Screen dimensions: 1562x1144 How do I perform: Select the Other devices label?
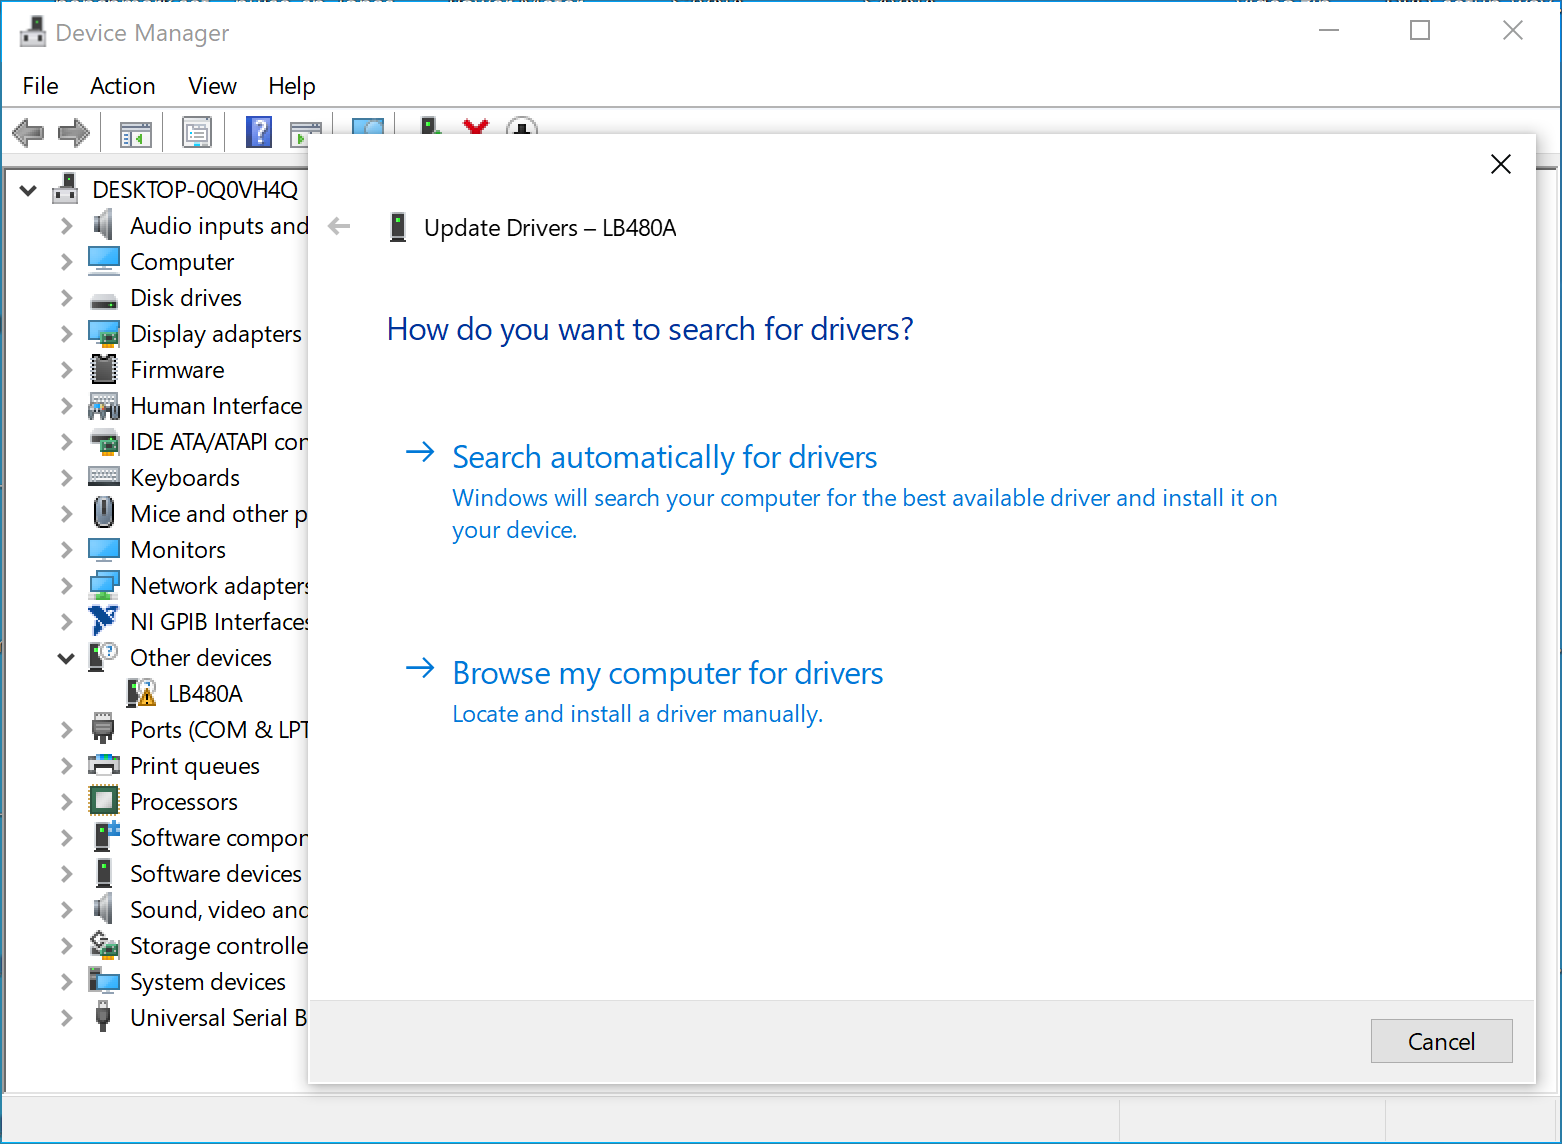201,658
